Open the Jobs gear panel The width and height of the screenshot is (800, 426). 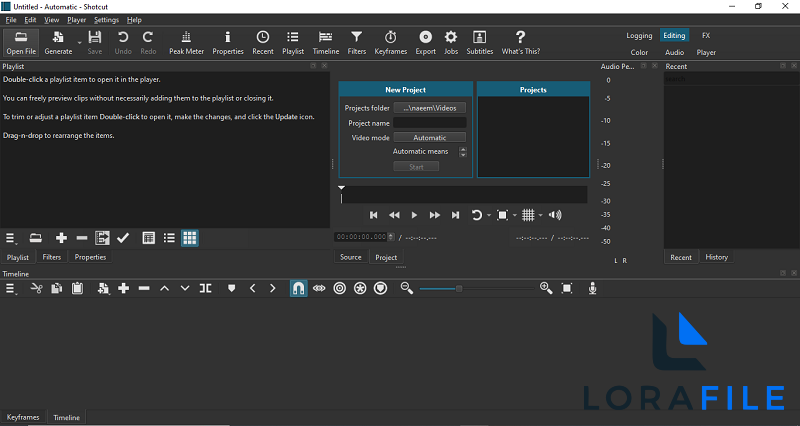(x=451, y=43)
